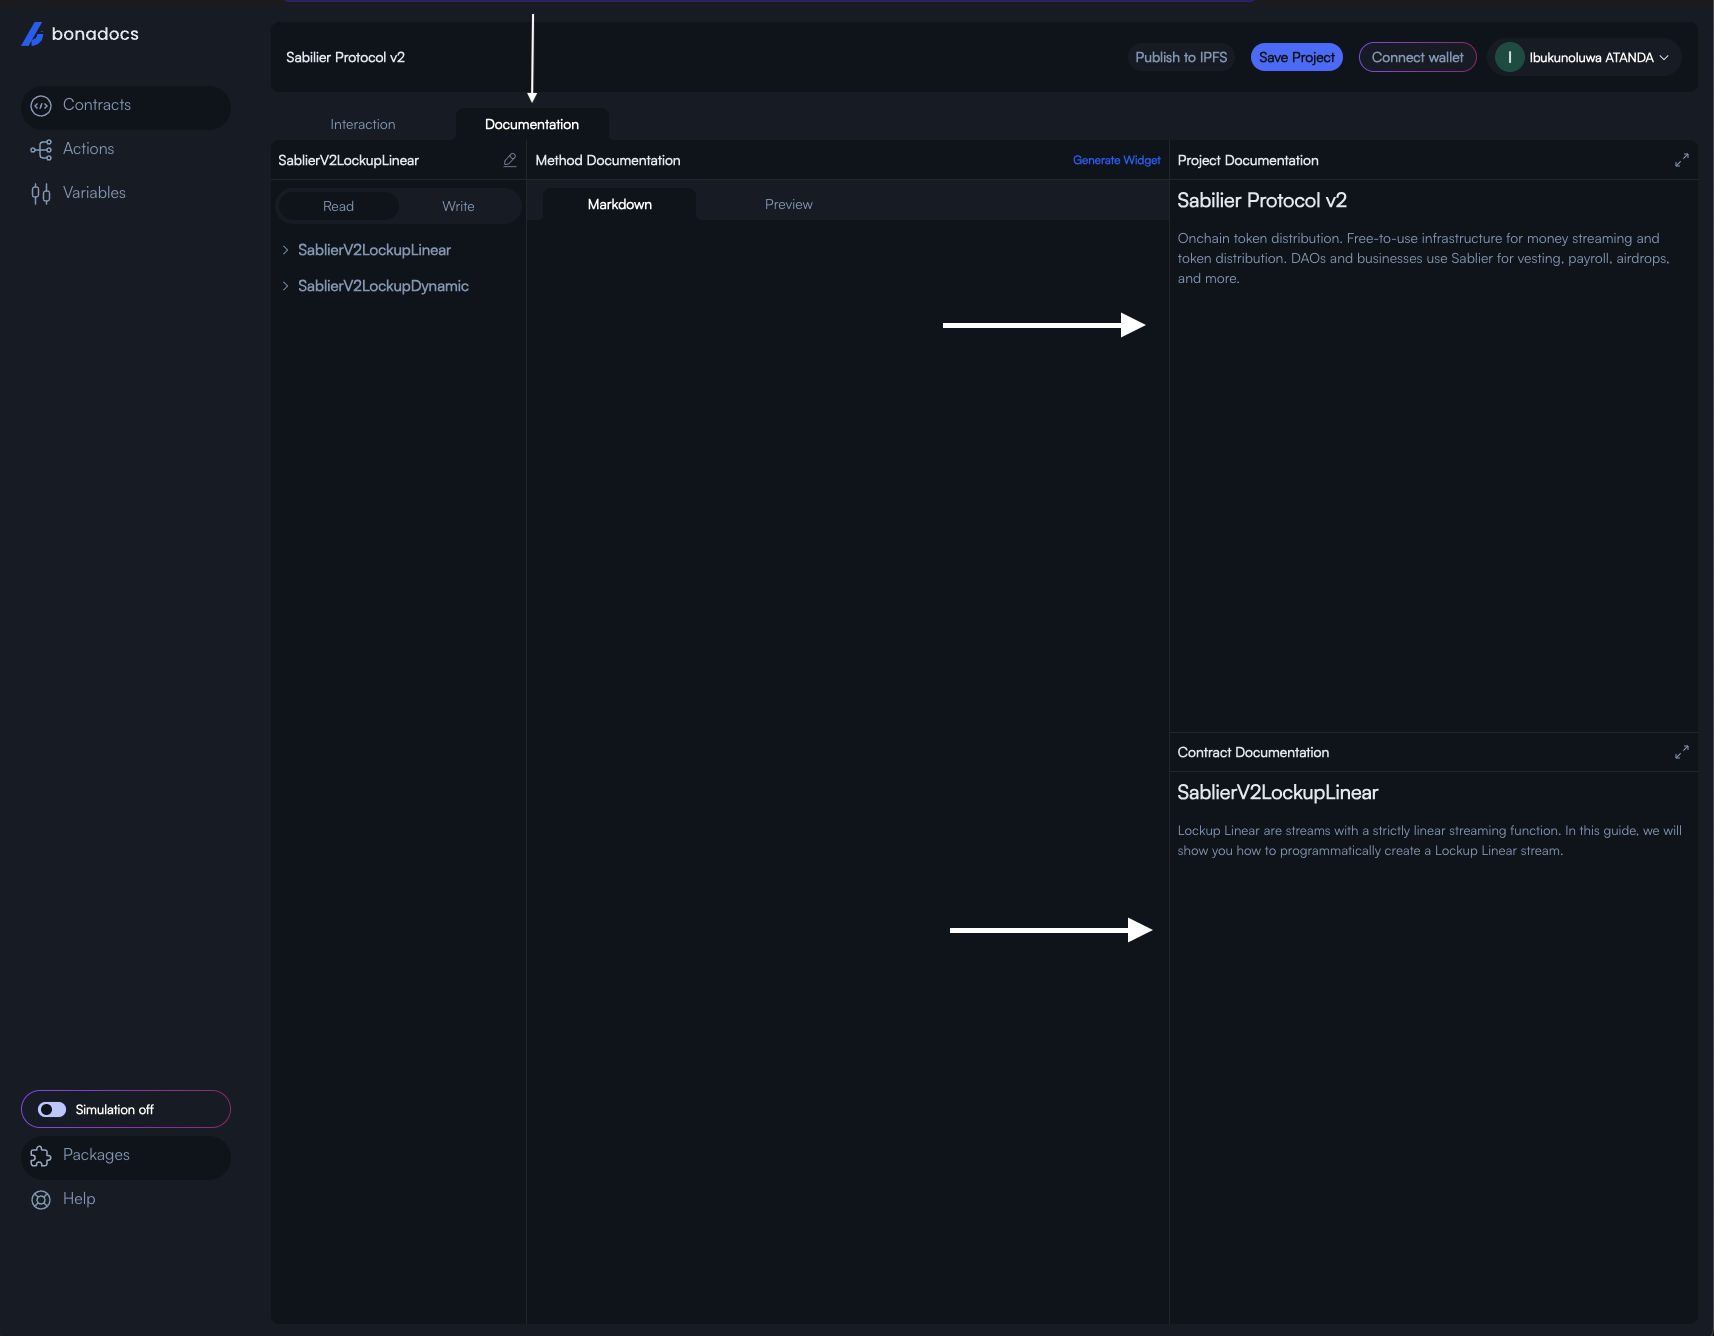Image resolution: width=1714 pixels, height=1336 pixels.
Task: Click the user avatar initial I
Action: click(1509, 57)
